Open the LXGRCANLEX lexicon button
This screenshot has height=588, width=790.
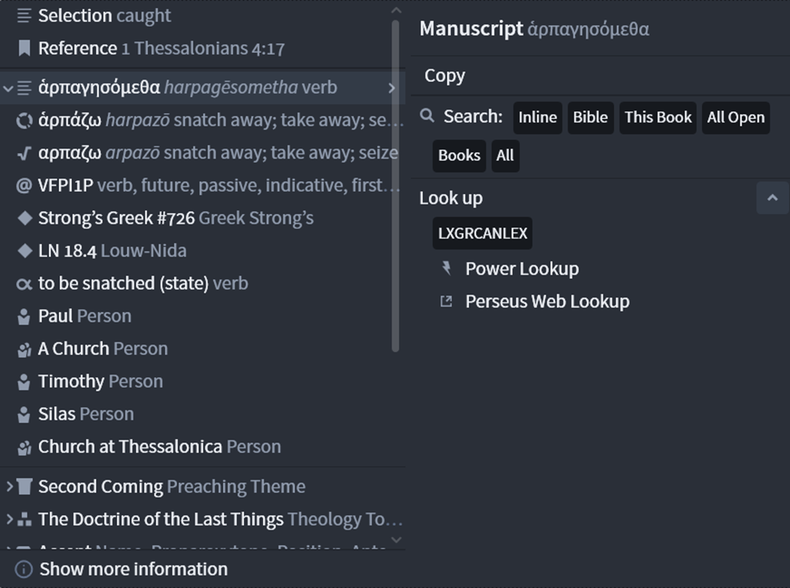click(x=482, y=233)
